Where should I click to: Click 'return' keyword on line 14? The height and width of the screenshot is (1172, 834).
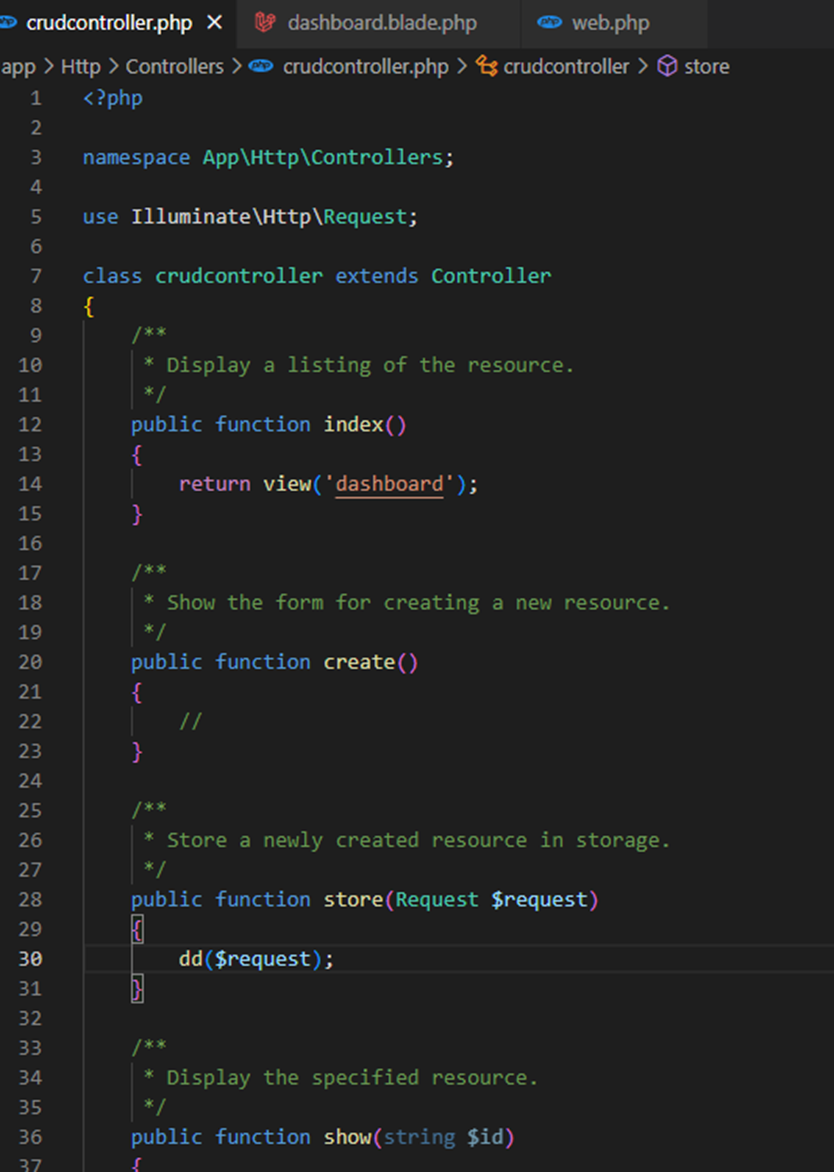[x=214, y=484]
